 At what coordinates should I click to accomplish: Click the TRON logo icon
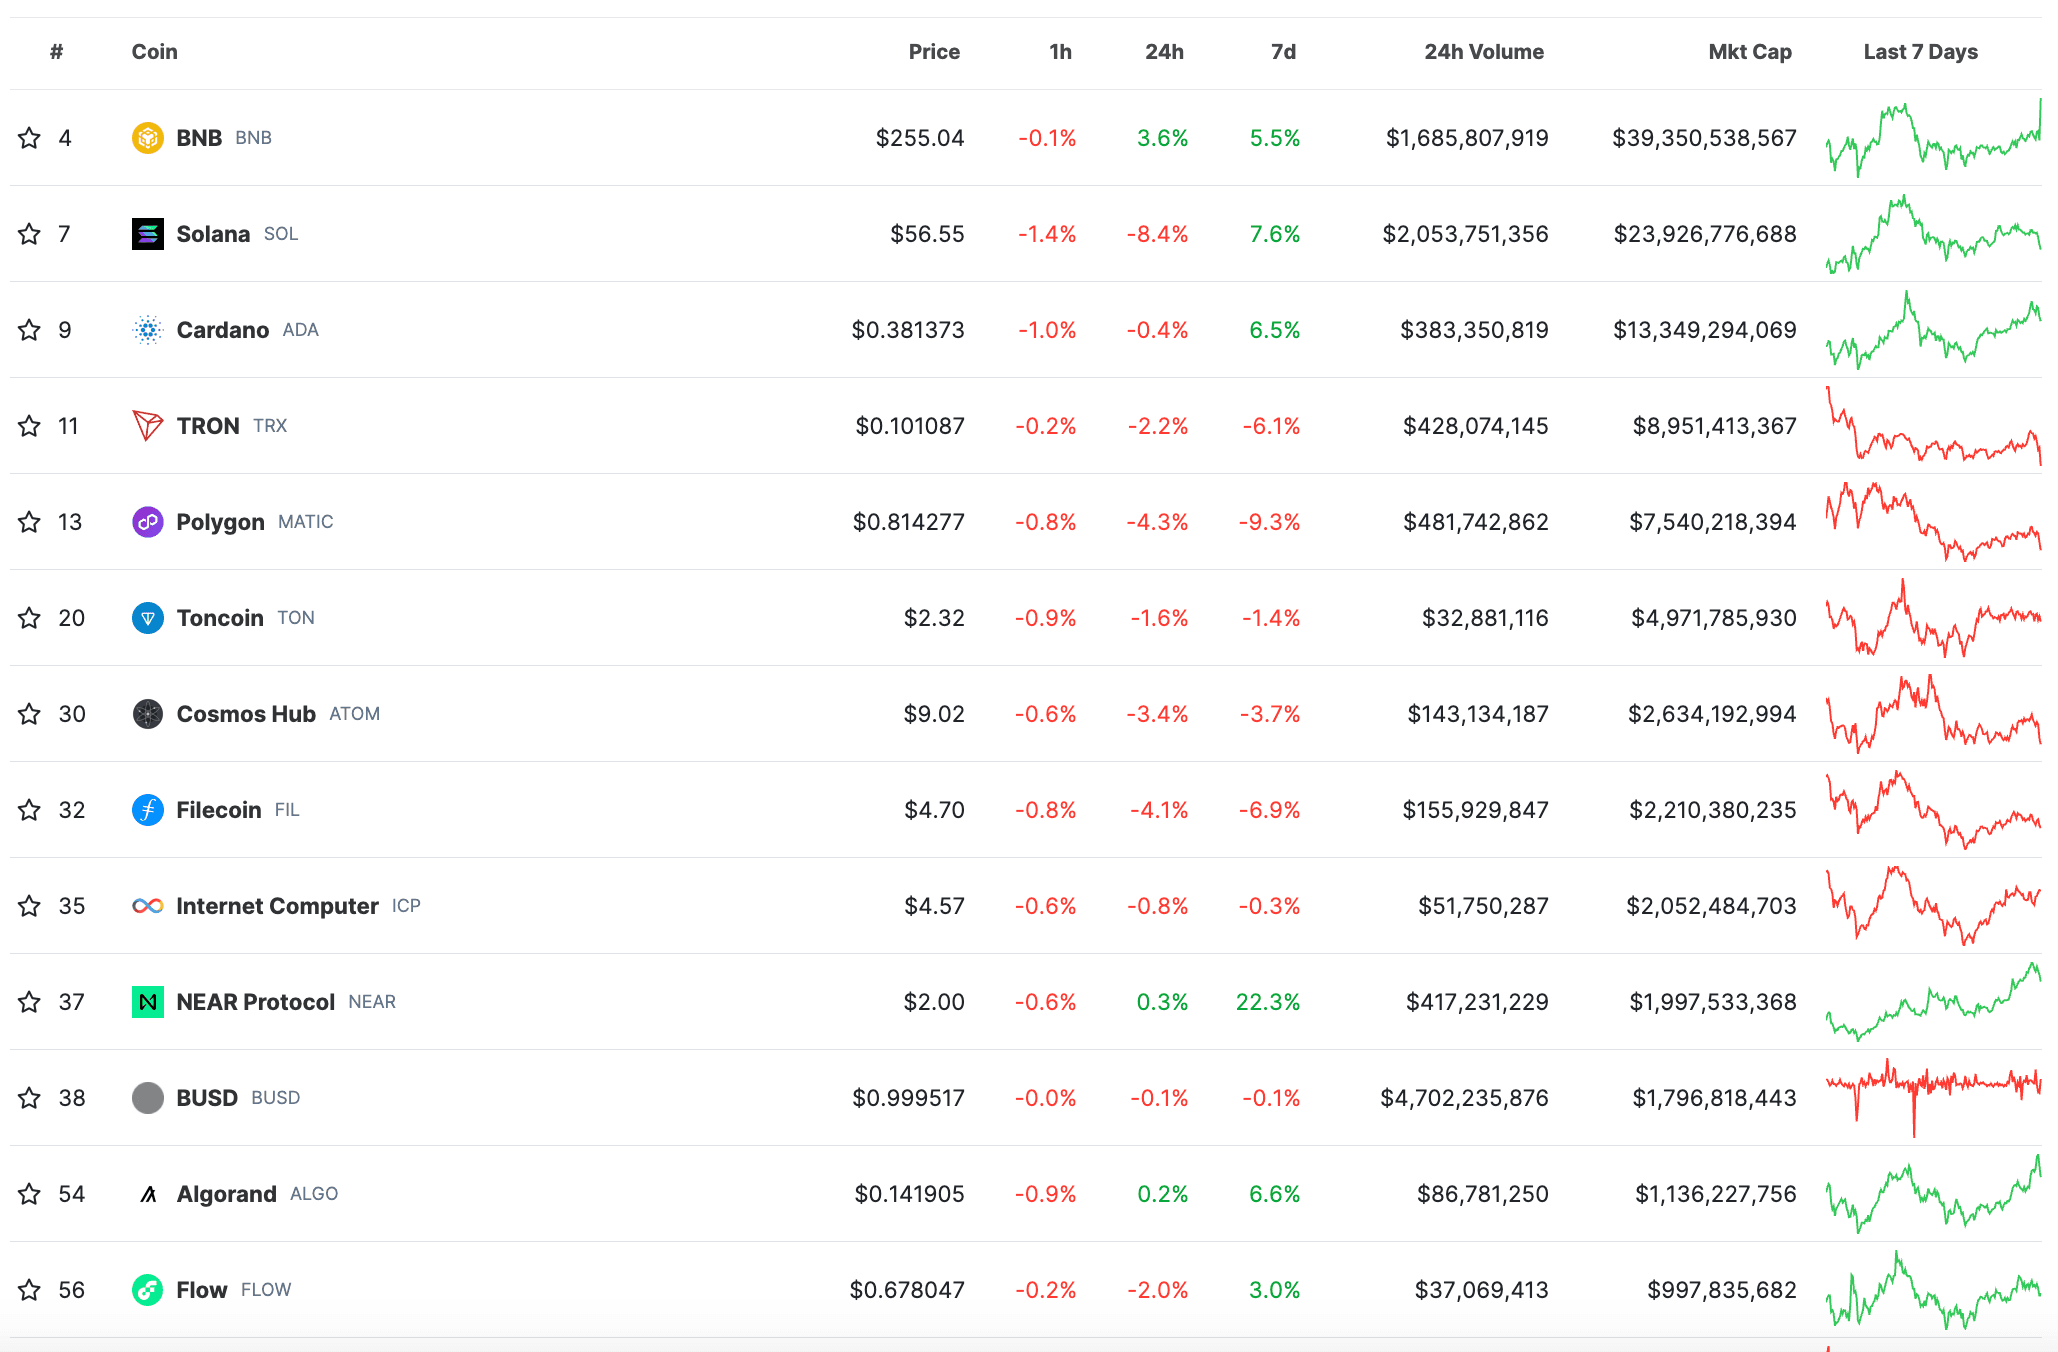147,426
